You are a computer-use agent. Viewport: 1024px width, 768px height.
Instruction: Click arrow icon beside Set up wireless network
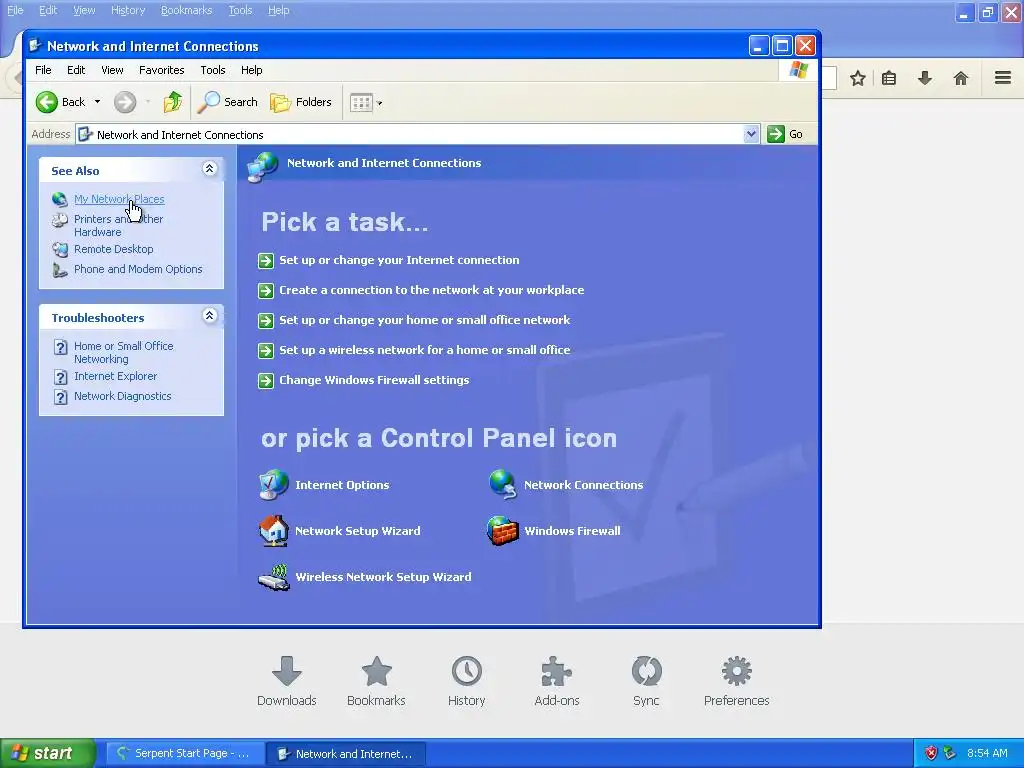coord(266,351)
